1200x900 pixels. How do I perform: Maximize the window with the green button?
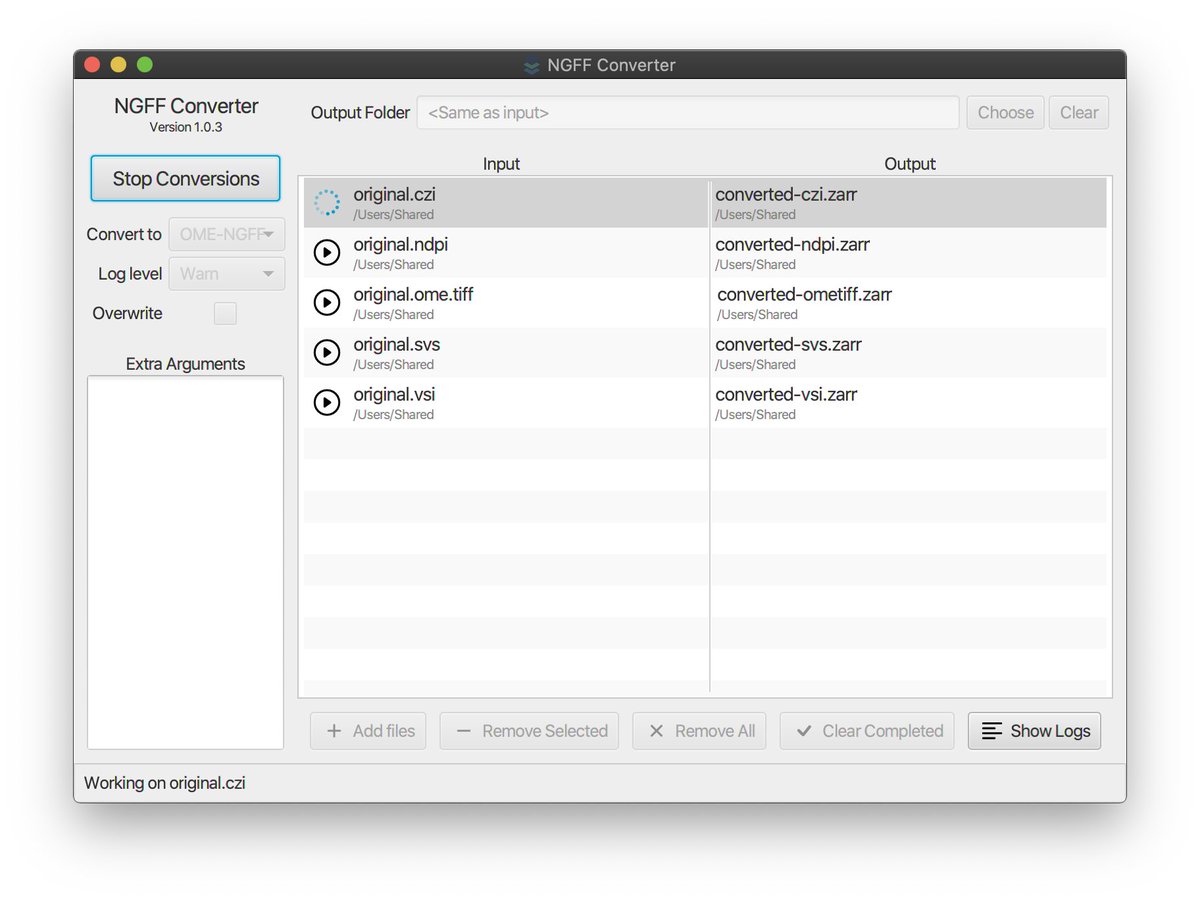pos(144,65)
